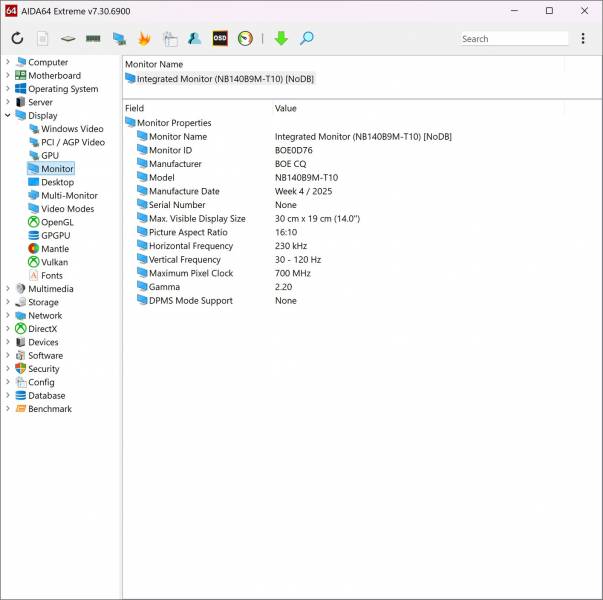
Task: Expand the Computer tree node
Action: (x=8, y=62)
